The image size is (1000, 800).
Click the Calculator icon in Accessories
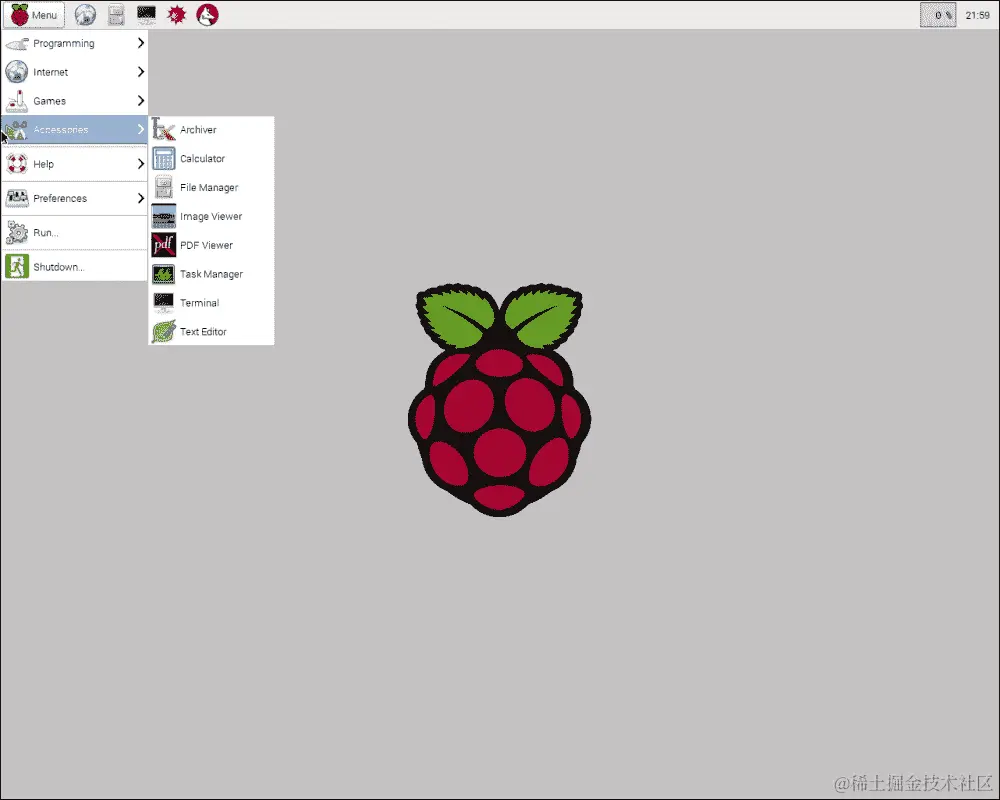point(163,158)
